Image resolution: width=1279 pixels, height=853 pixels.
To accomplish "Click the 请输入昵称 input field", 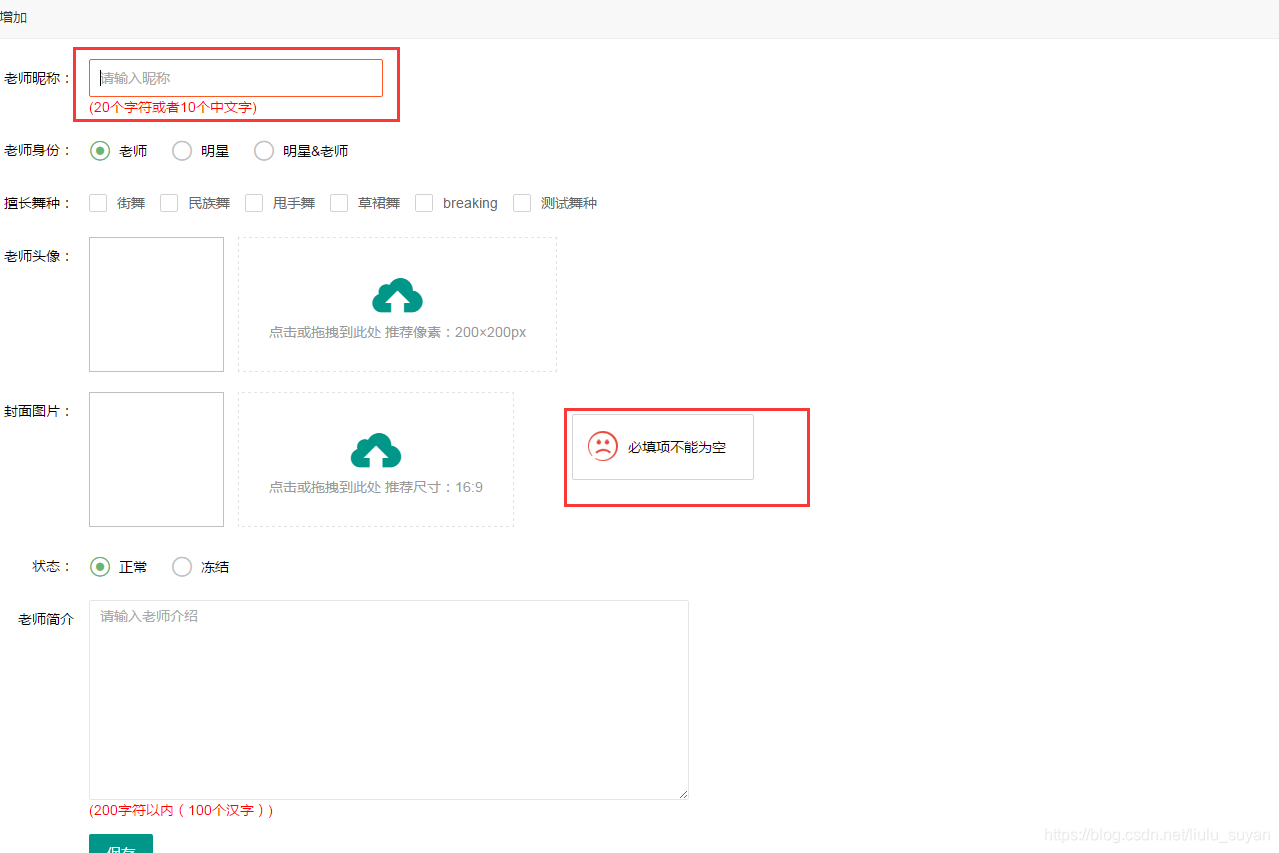I will pos(235,77).
